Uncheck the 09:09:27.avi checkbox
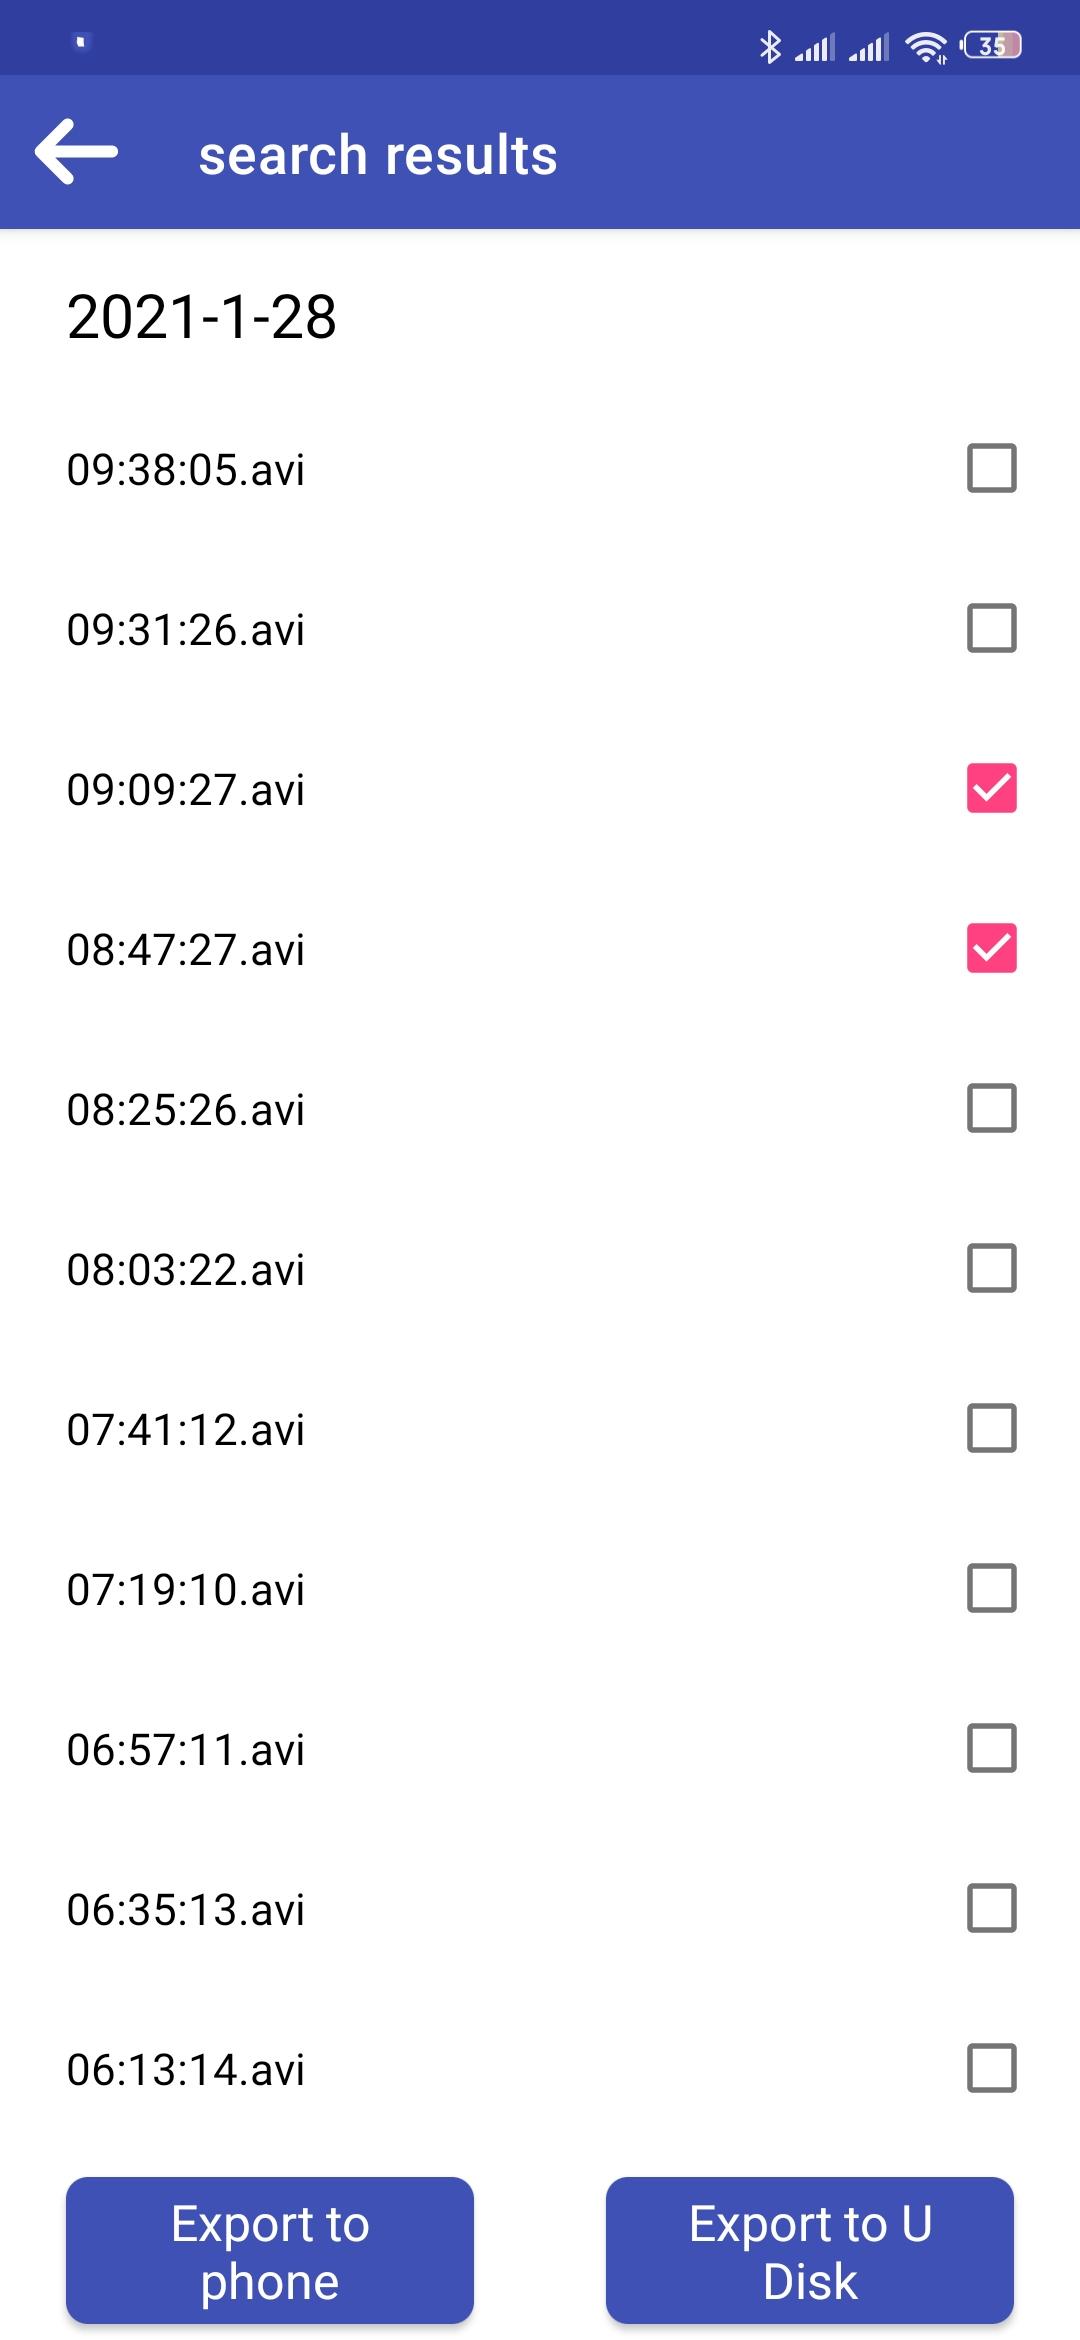 tap(992, 788)
